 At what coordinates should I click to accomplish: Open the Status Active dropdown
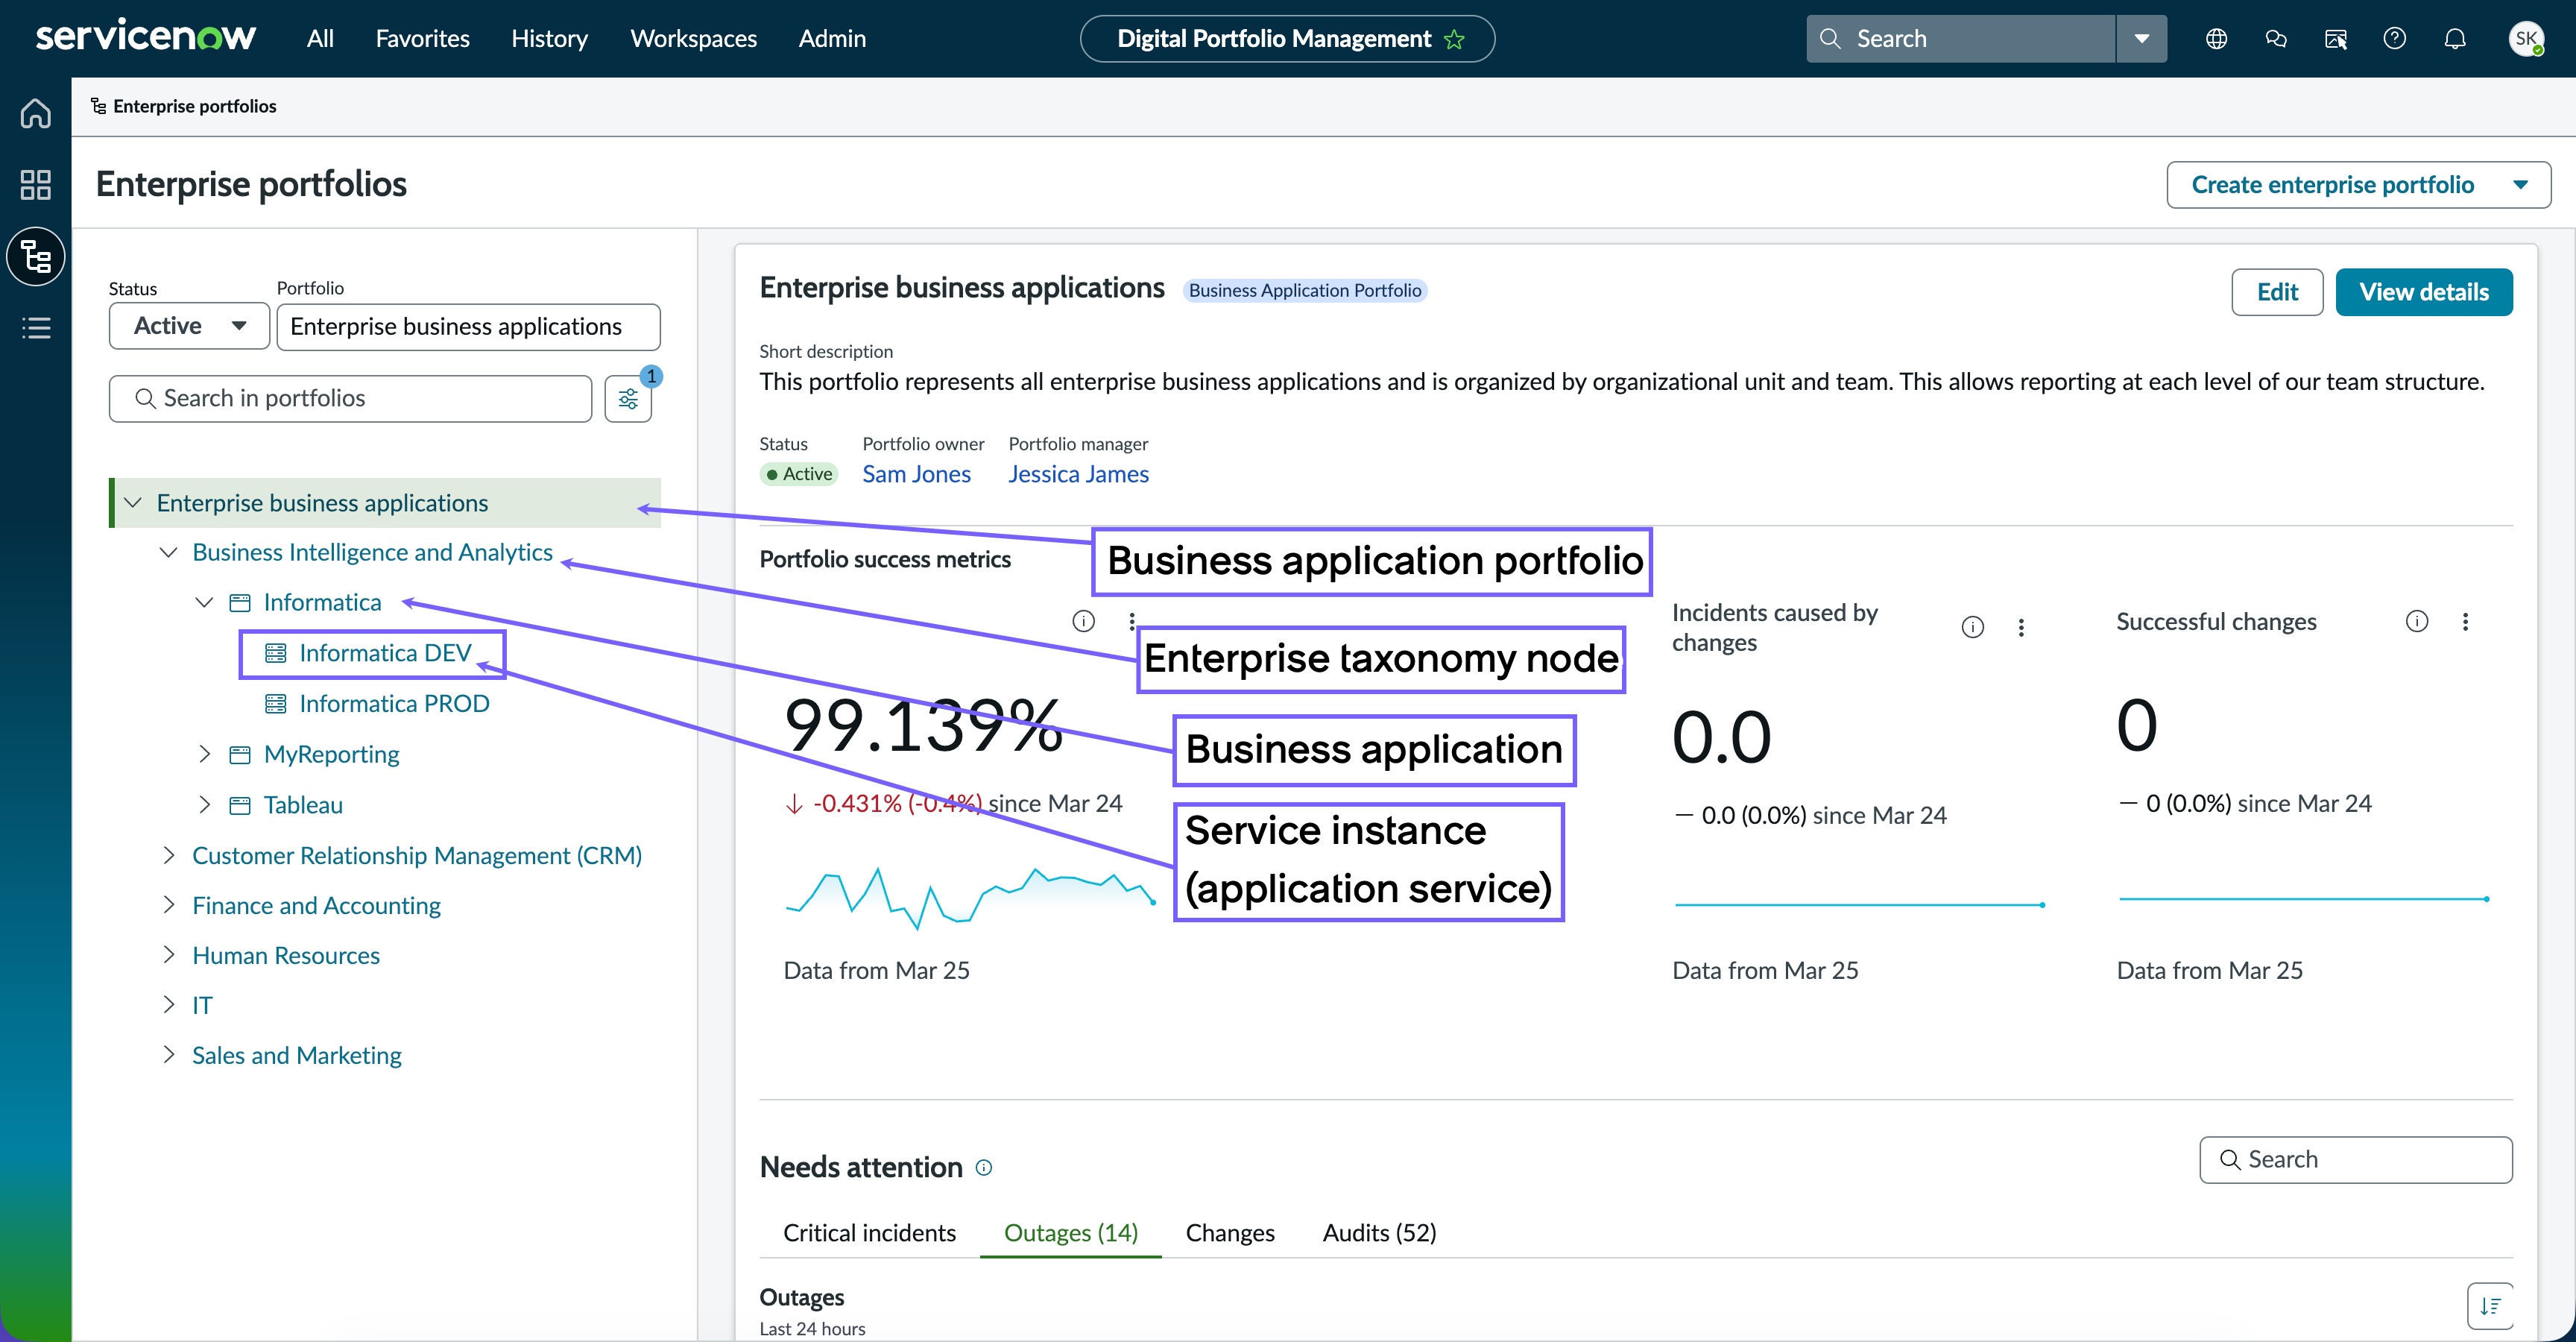point(189,326)
